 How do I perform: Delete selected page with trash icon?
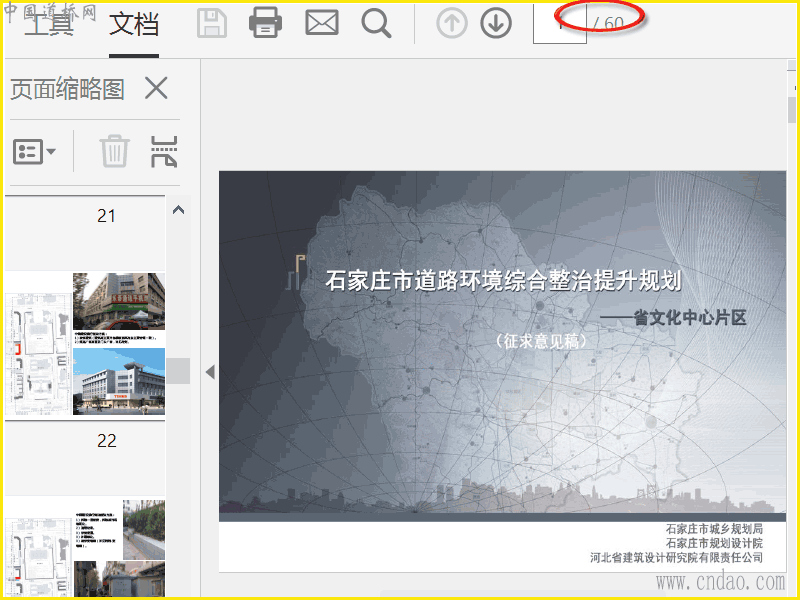(114, 151)
